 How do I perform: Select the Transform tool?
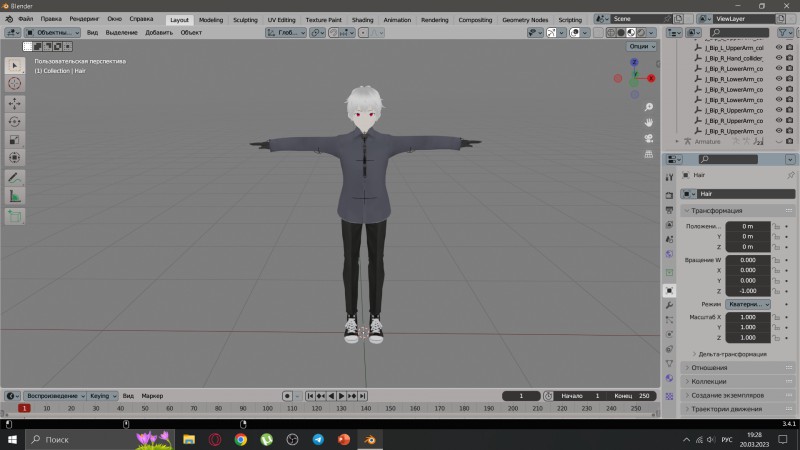click(x=14, y=158)
